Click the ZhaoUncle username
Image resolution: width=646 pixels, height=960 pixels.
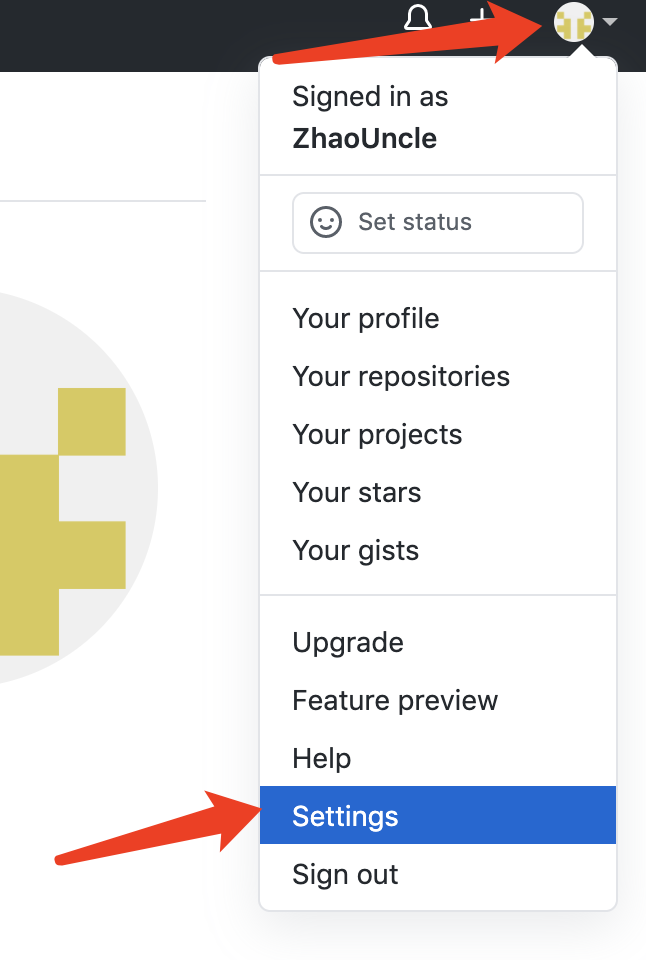tap(364, 138)
